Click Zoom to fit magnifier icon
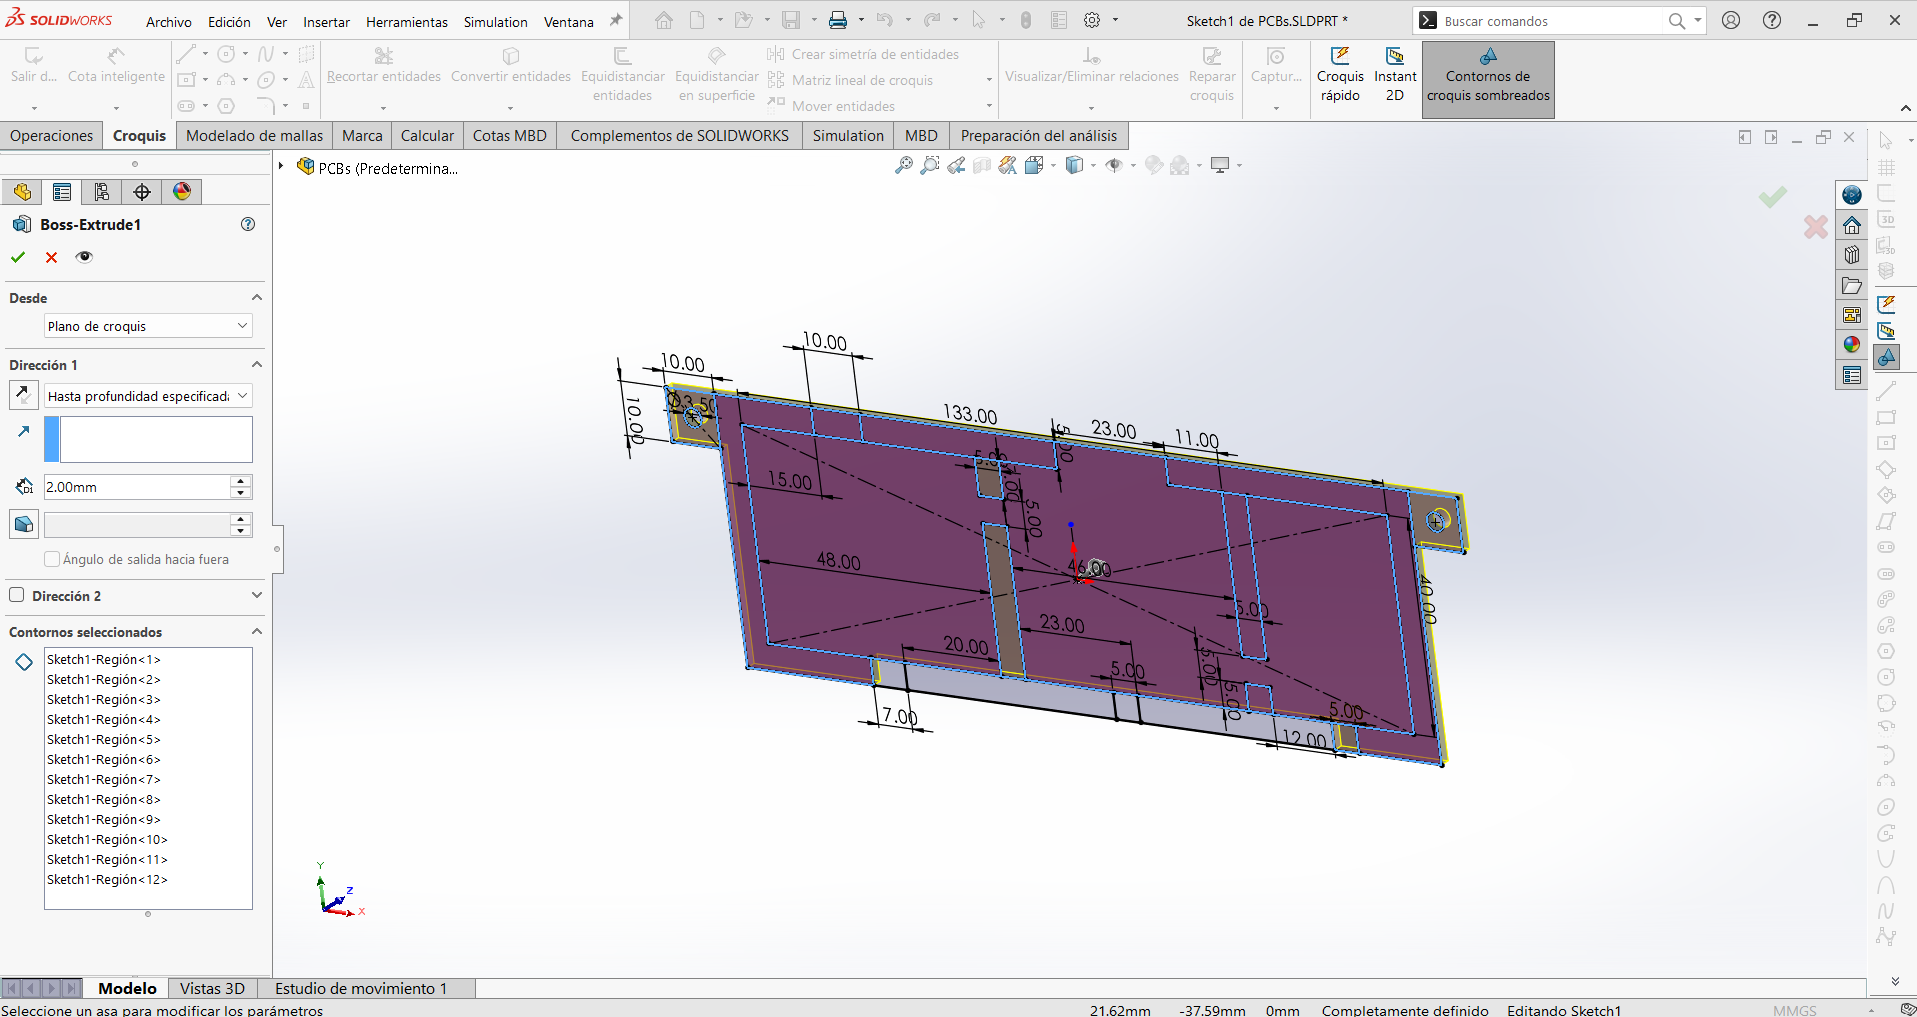This screenshot has width=1917, height=1017. 904,165
